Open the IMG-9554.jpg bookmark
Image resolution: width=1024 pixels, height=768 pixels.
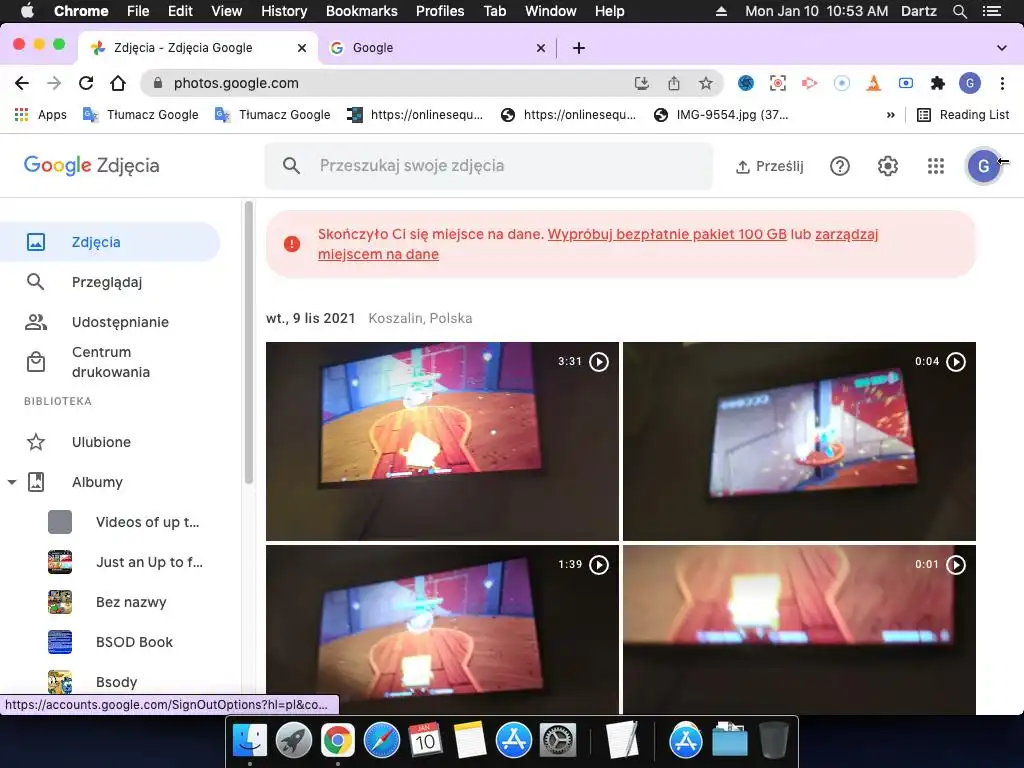point(722,115)
